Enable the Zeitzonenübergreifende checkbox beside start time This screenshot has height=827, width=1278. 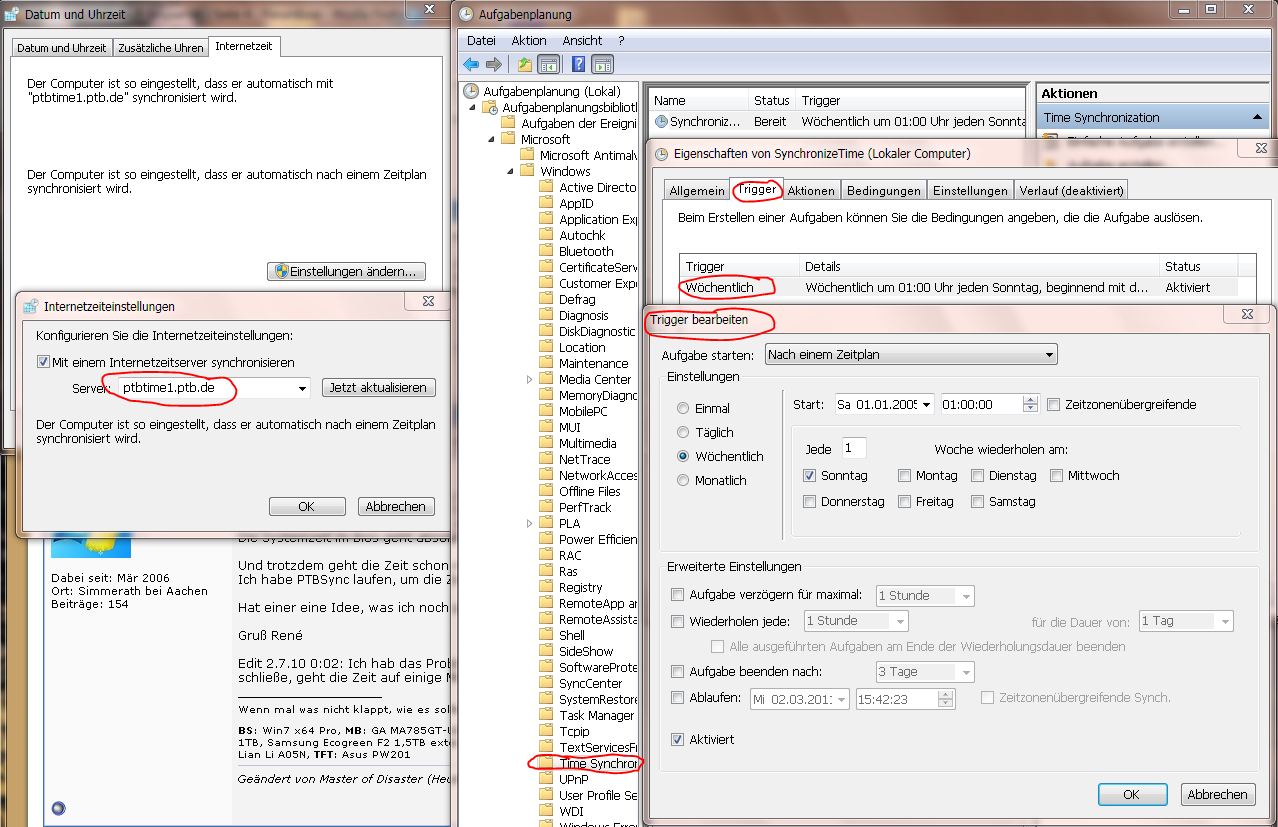tap(1054, 404)
